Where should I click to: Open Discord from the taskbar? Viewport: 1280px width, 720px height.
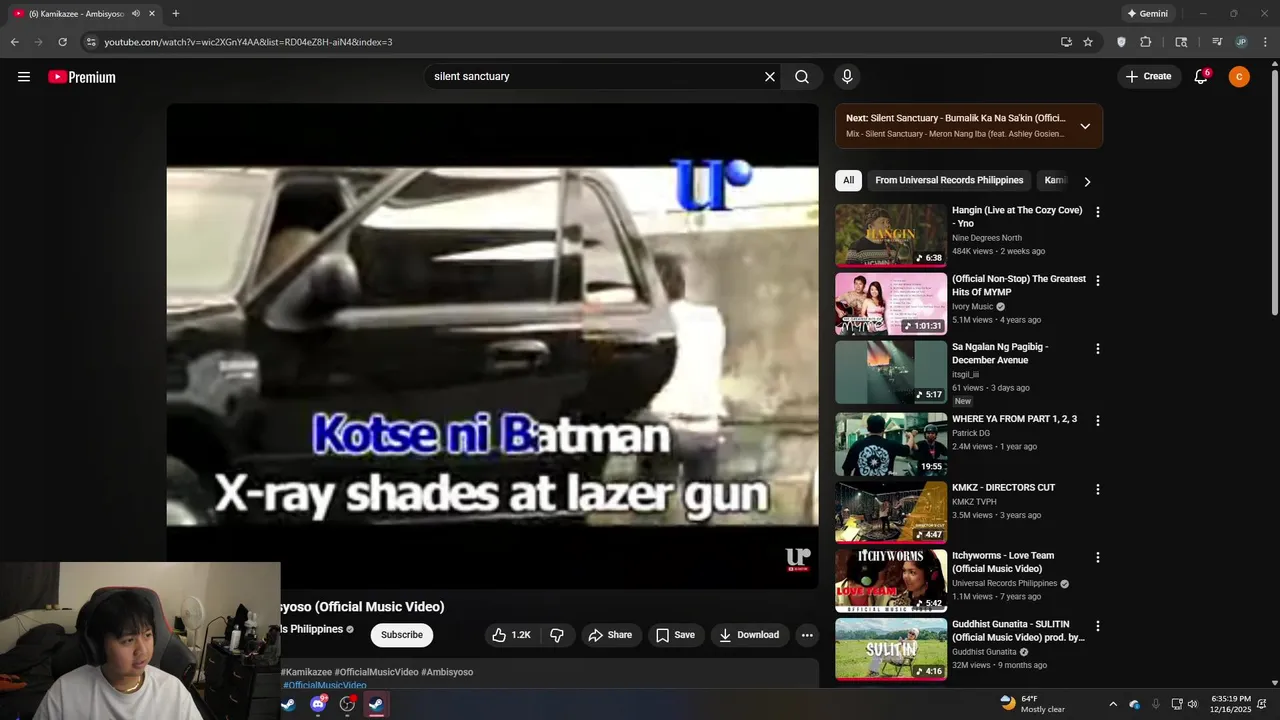tap(318, 704)
